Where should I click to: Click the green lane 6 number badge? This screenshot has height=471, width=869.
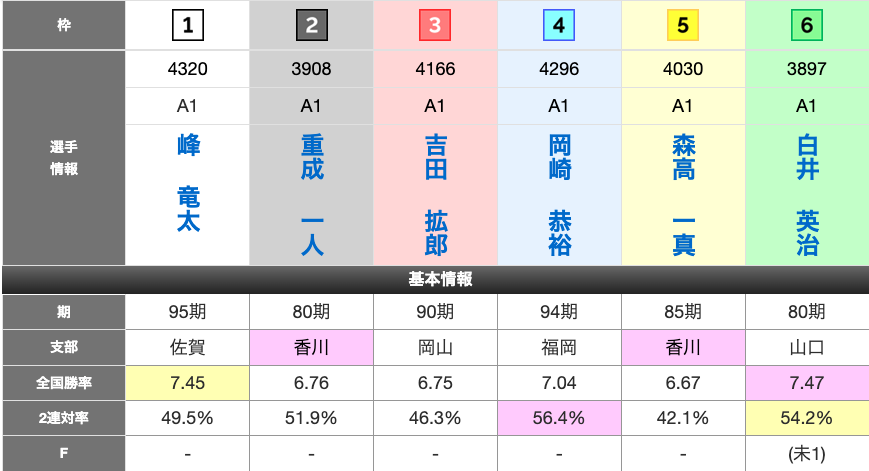807,26
